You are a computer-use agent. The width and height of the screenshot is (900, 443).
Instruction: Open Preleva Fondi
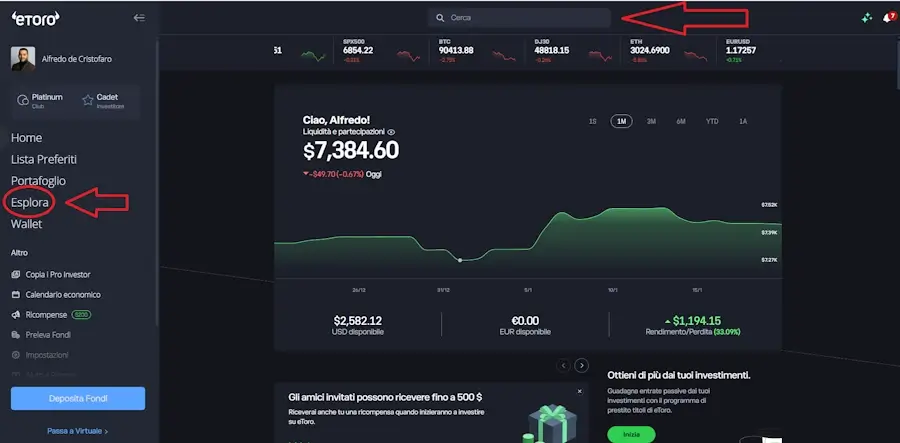tap(48, 335)
